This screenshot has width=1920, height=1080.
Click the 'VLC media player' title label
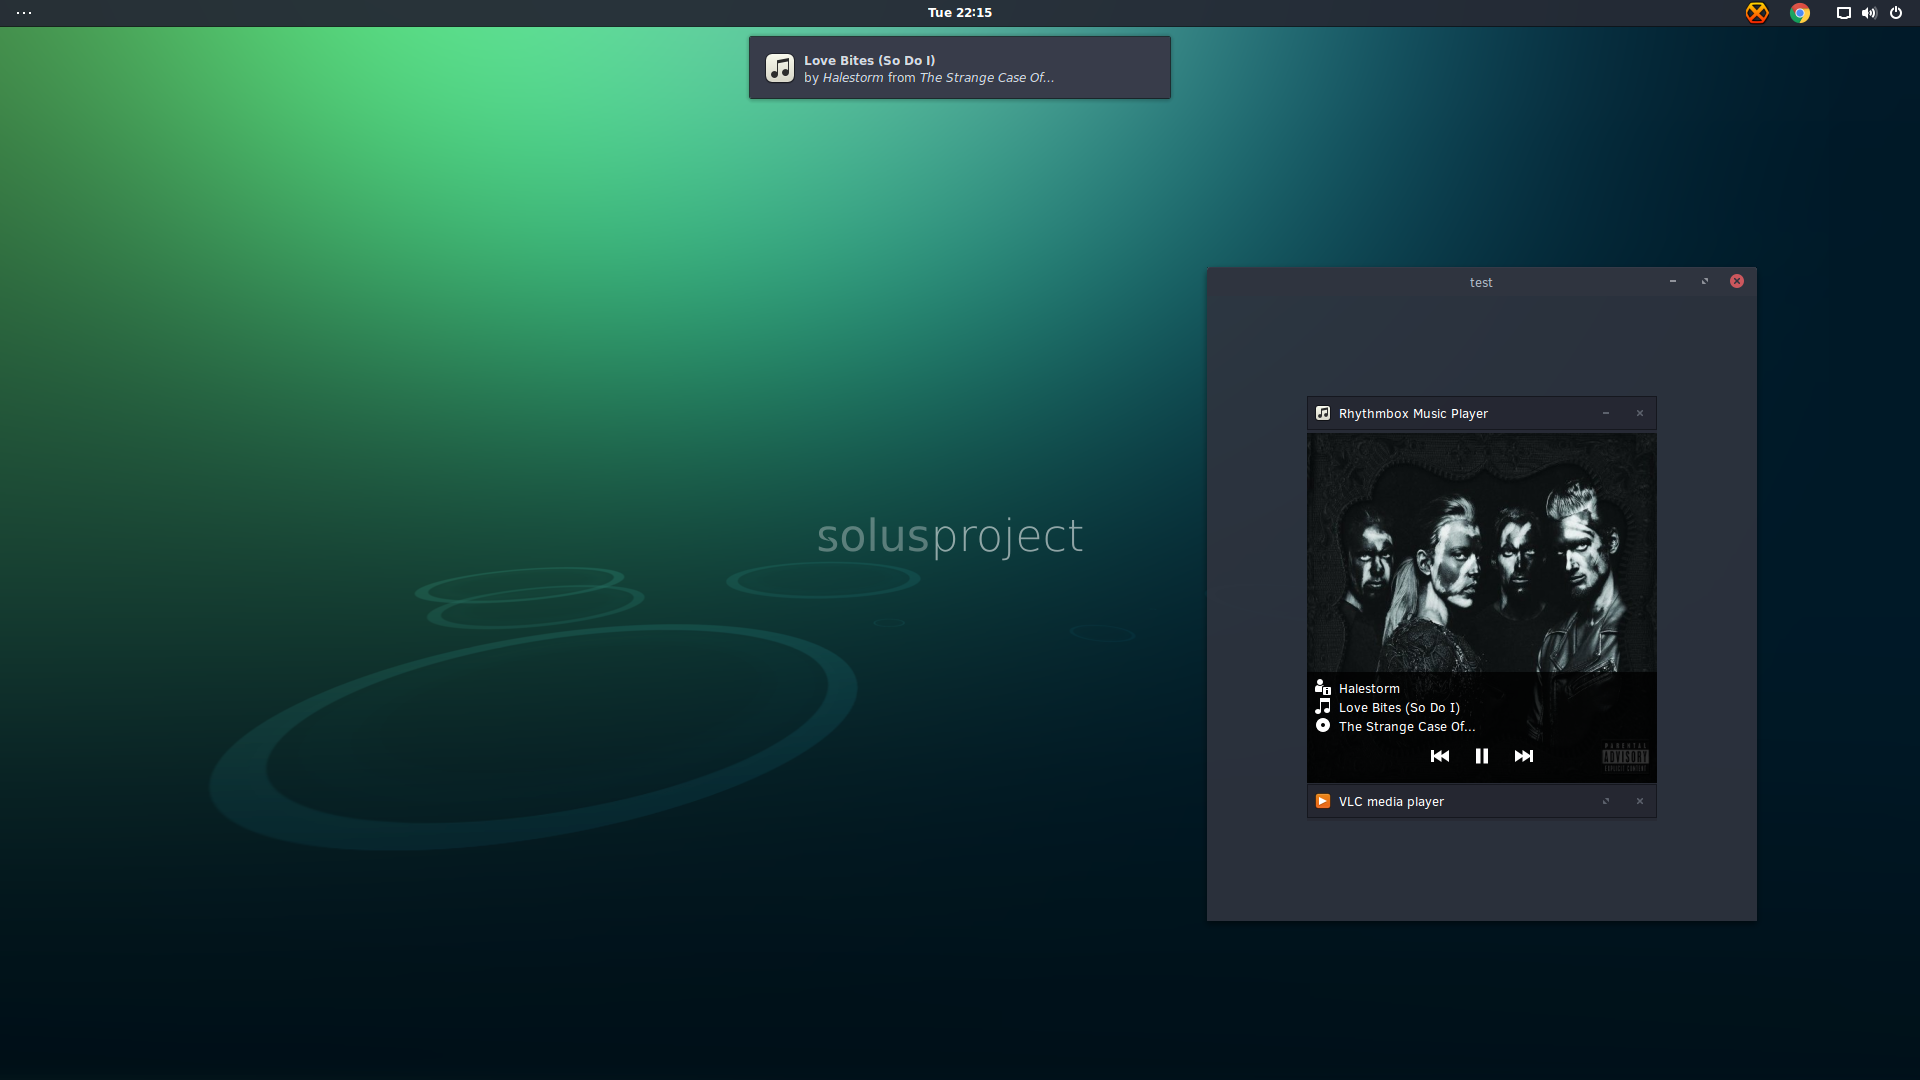click(1391, 802)
